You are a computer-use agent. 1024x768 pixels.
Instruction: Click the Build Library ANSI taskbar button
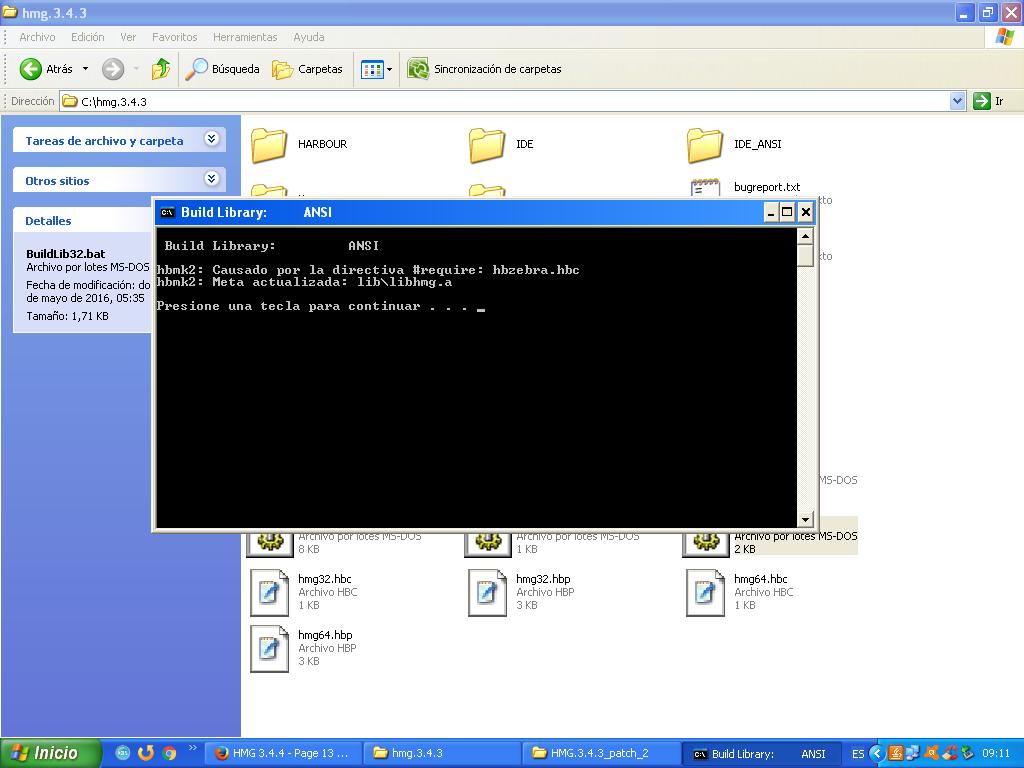(x=760, y=754)
